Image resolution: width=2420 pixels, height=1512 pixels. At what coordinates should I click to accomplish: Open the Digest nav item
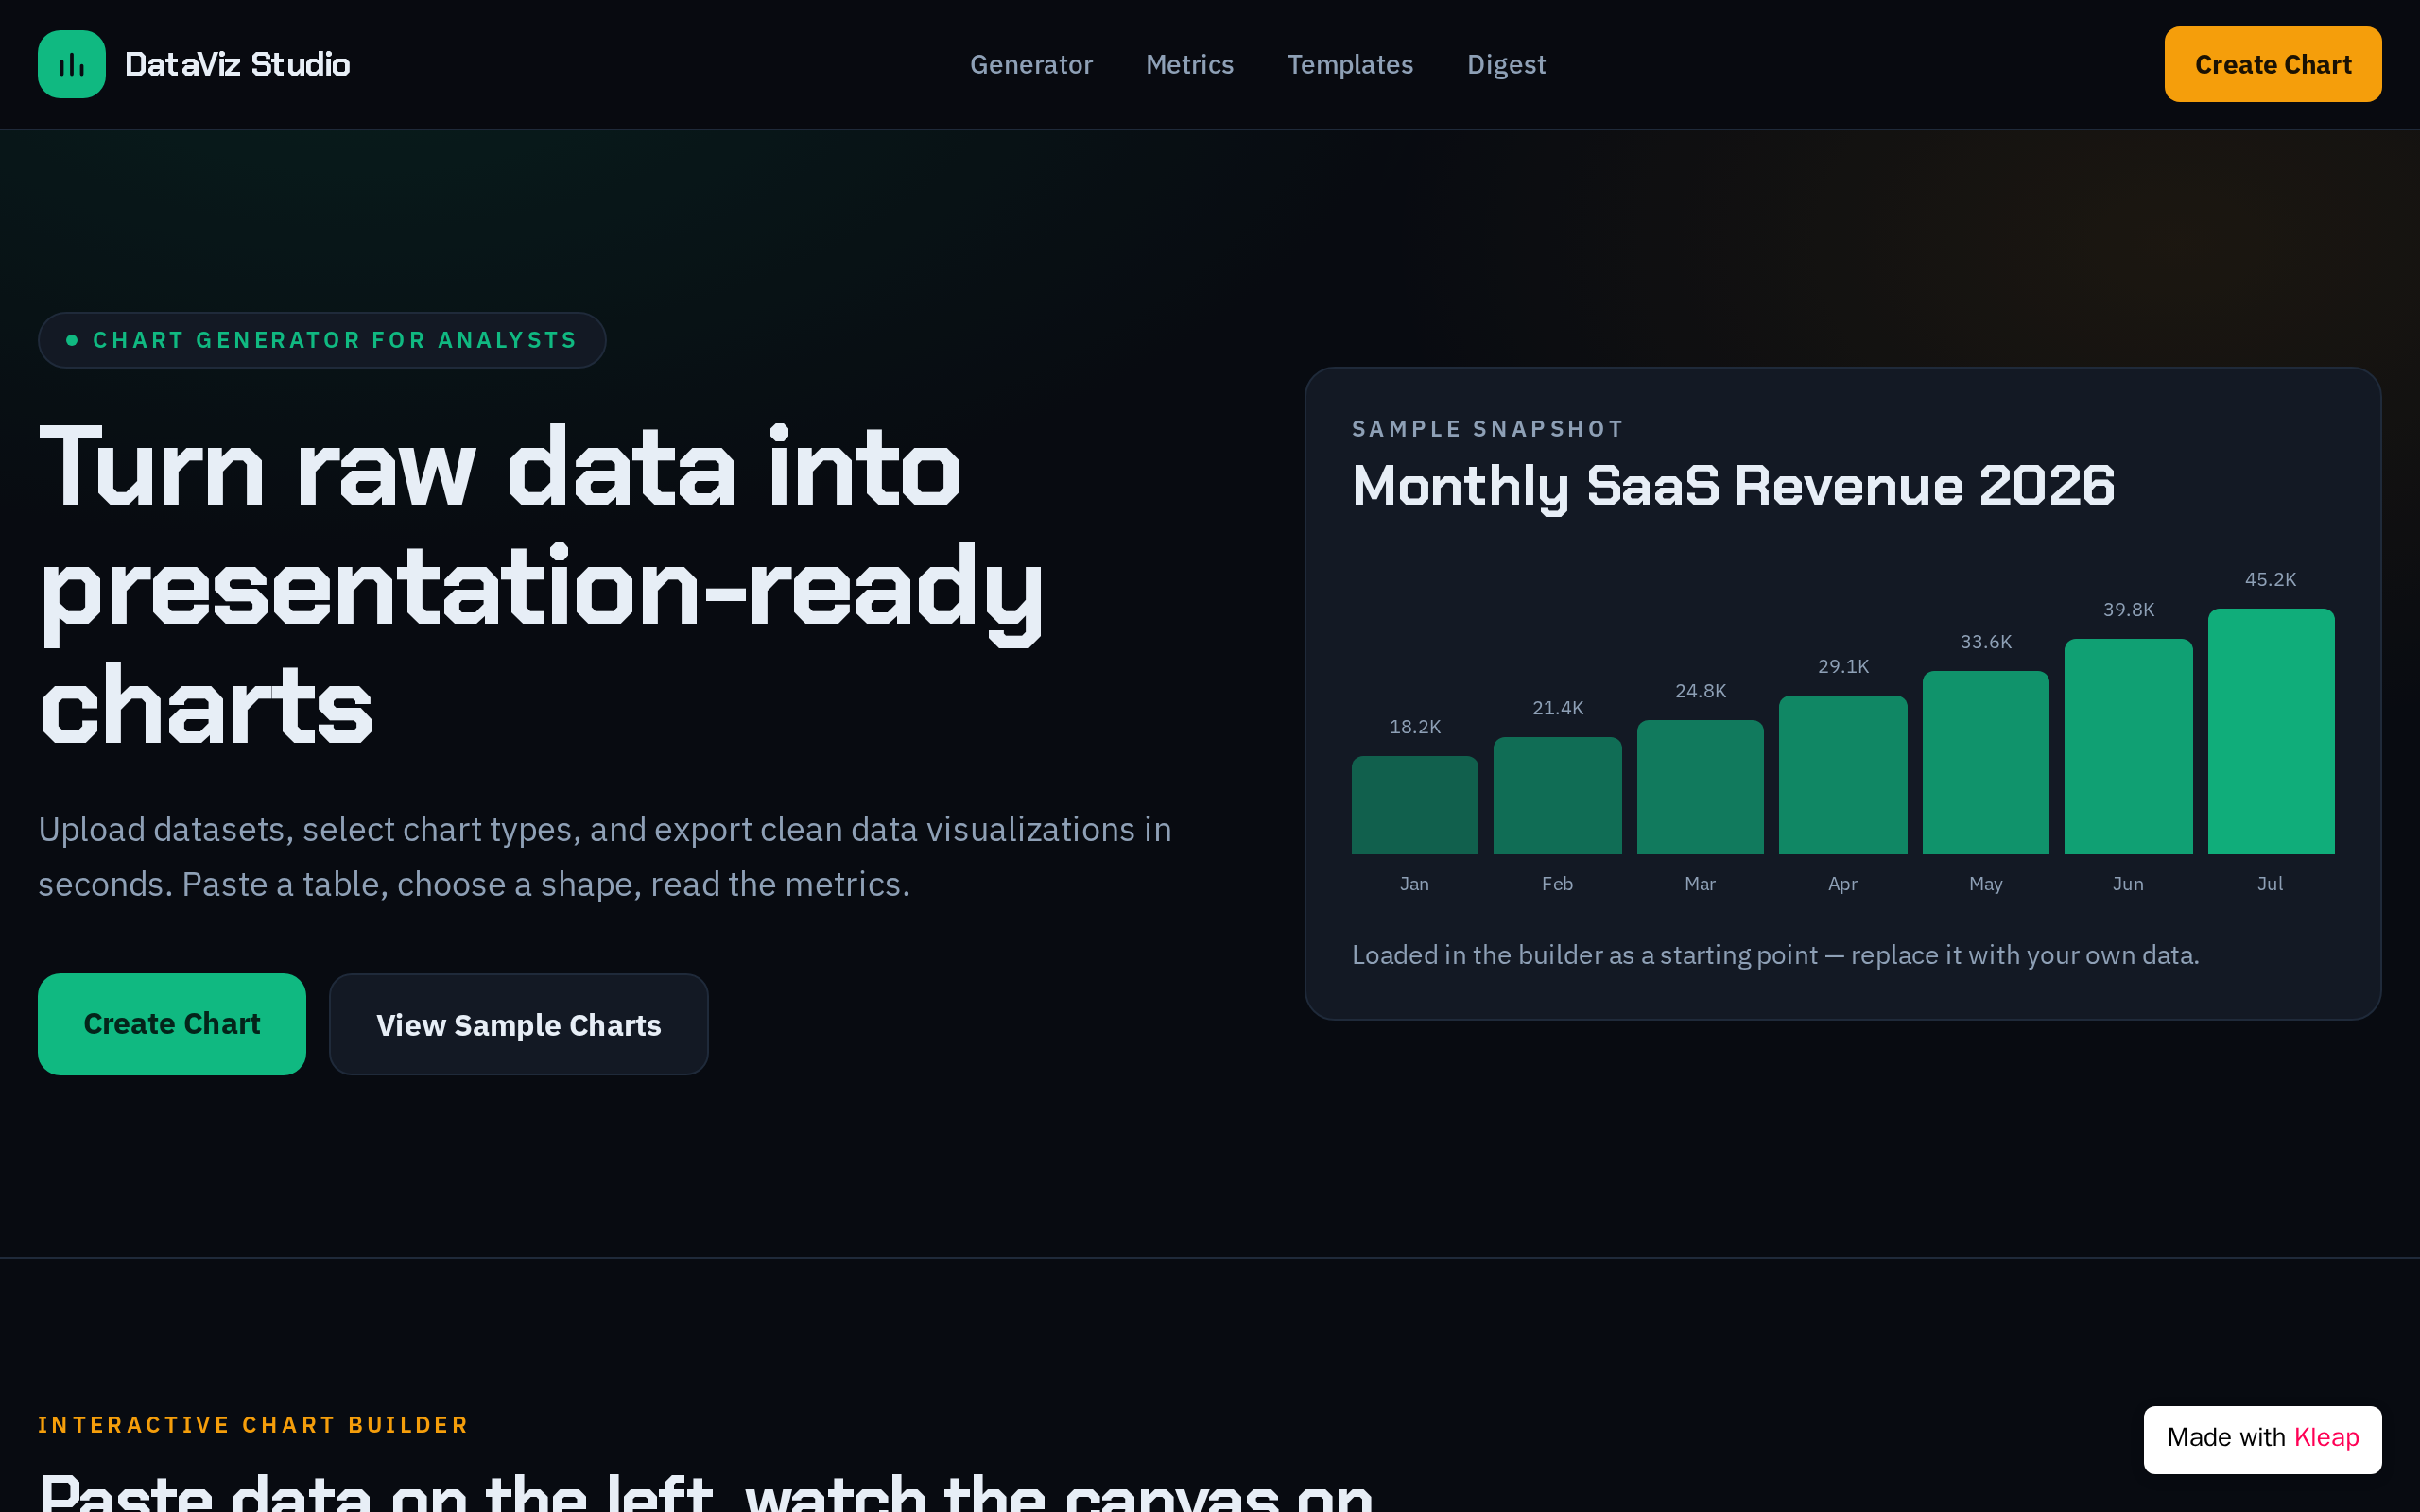point(1506,64)
